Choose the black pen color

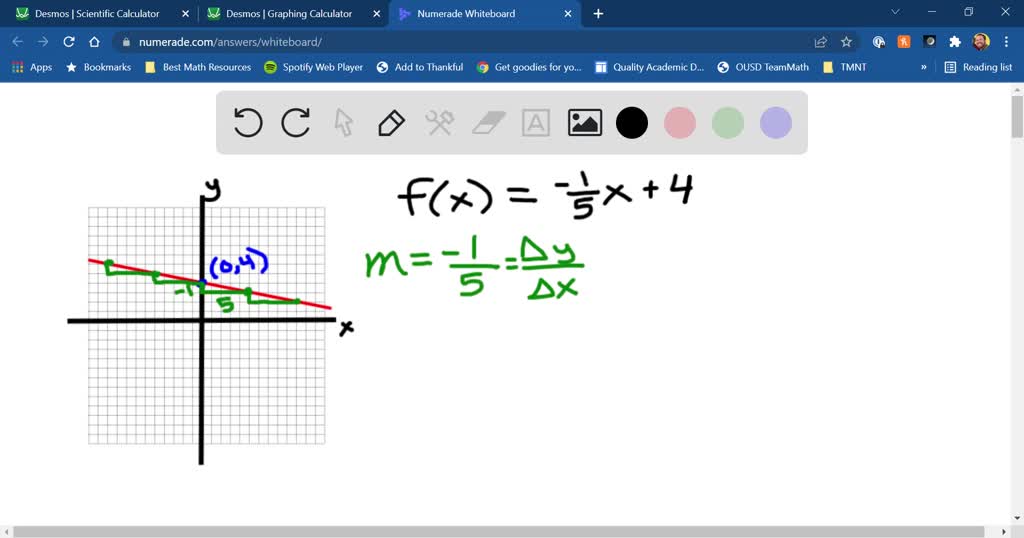pos(632,123)
